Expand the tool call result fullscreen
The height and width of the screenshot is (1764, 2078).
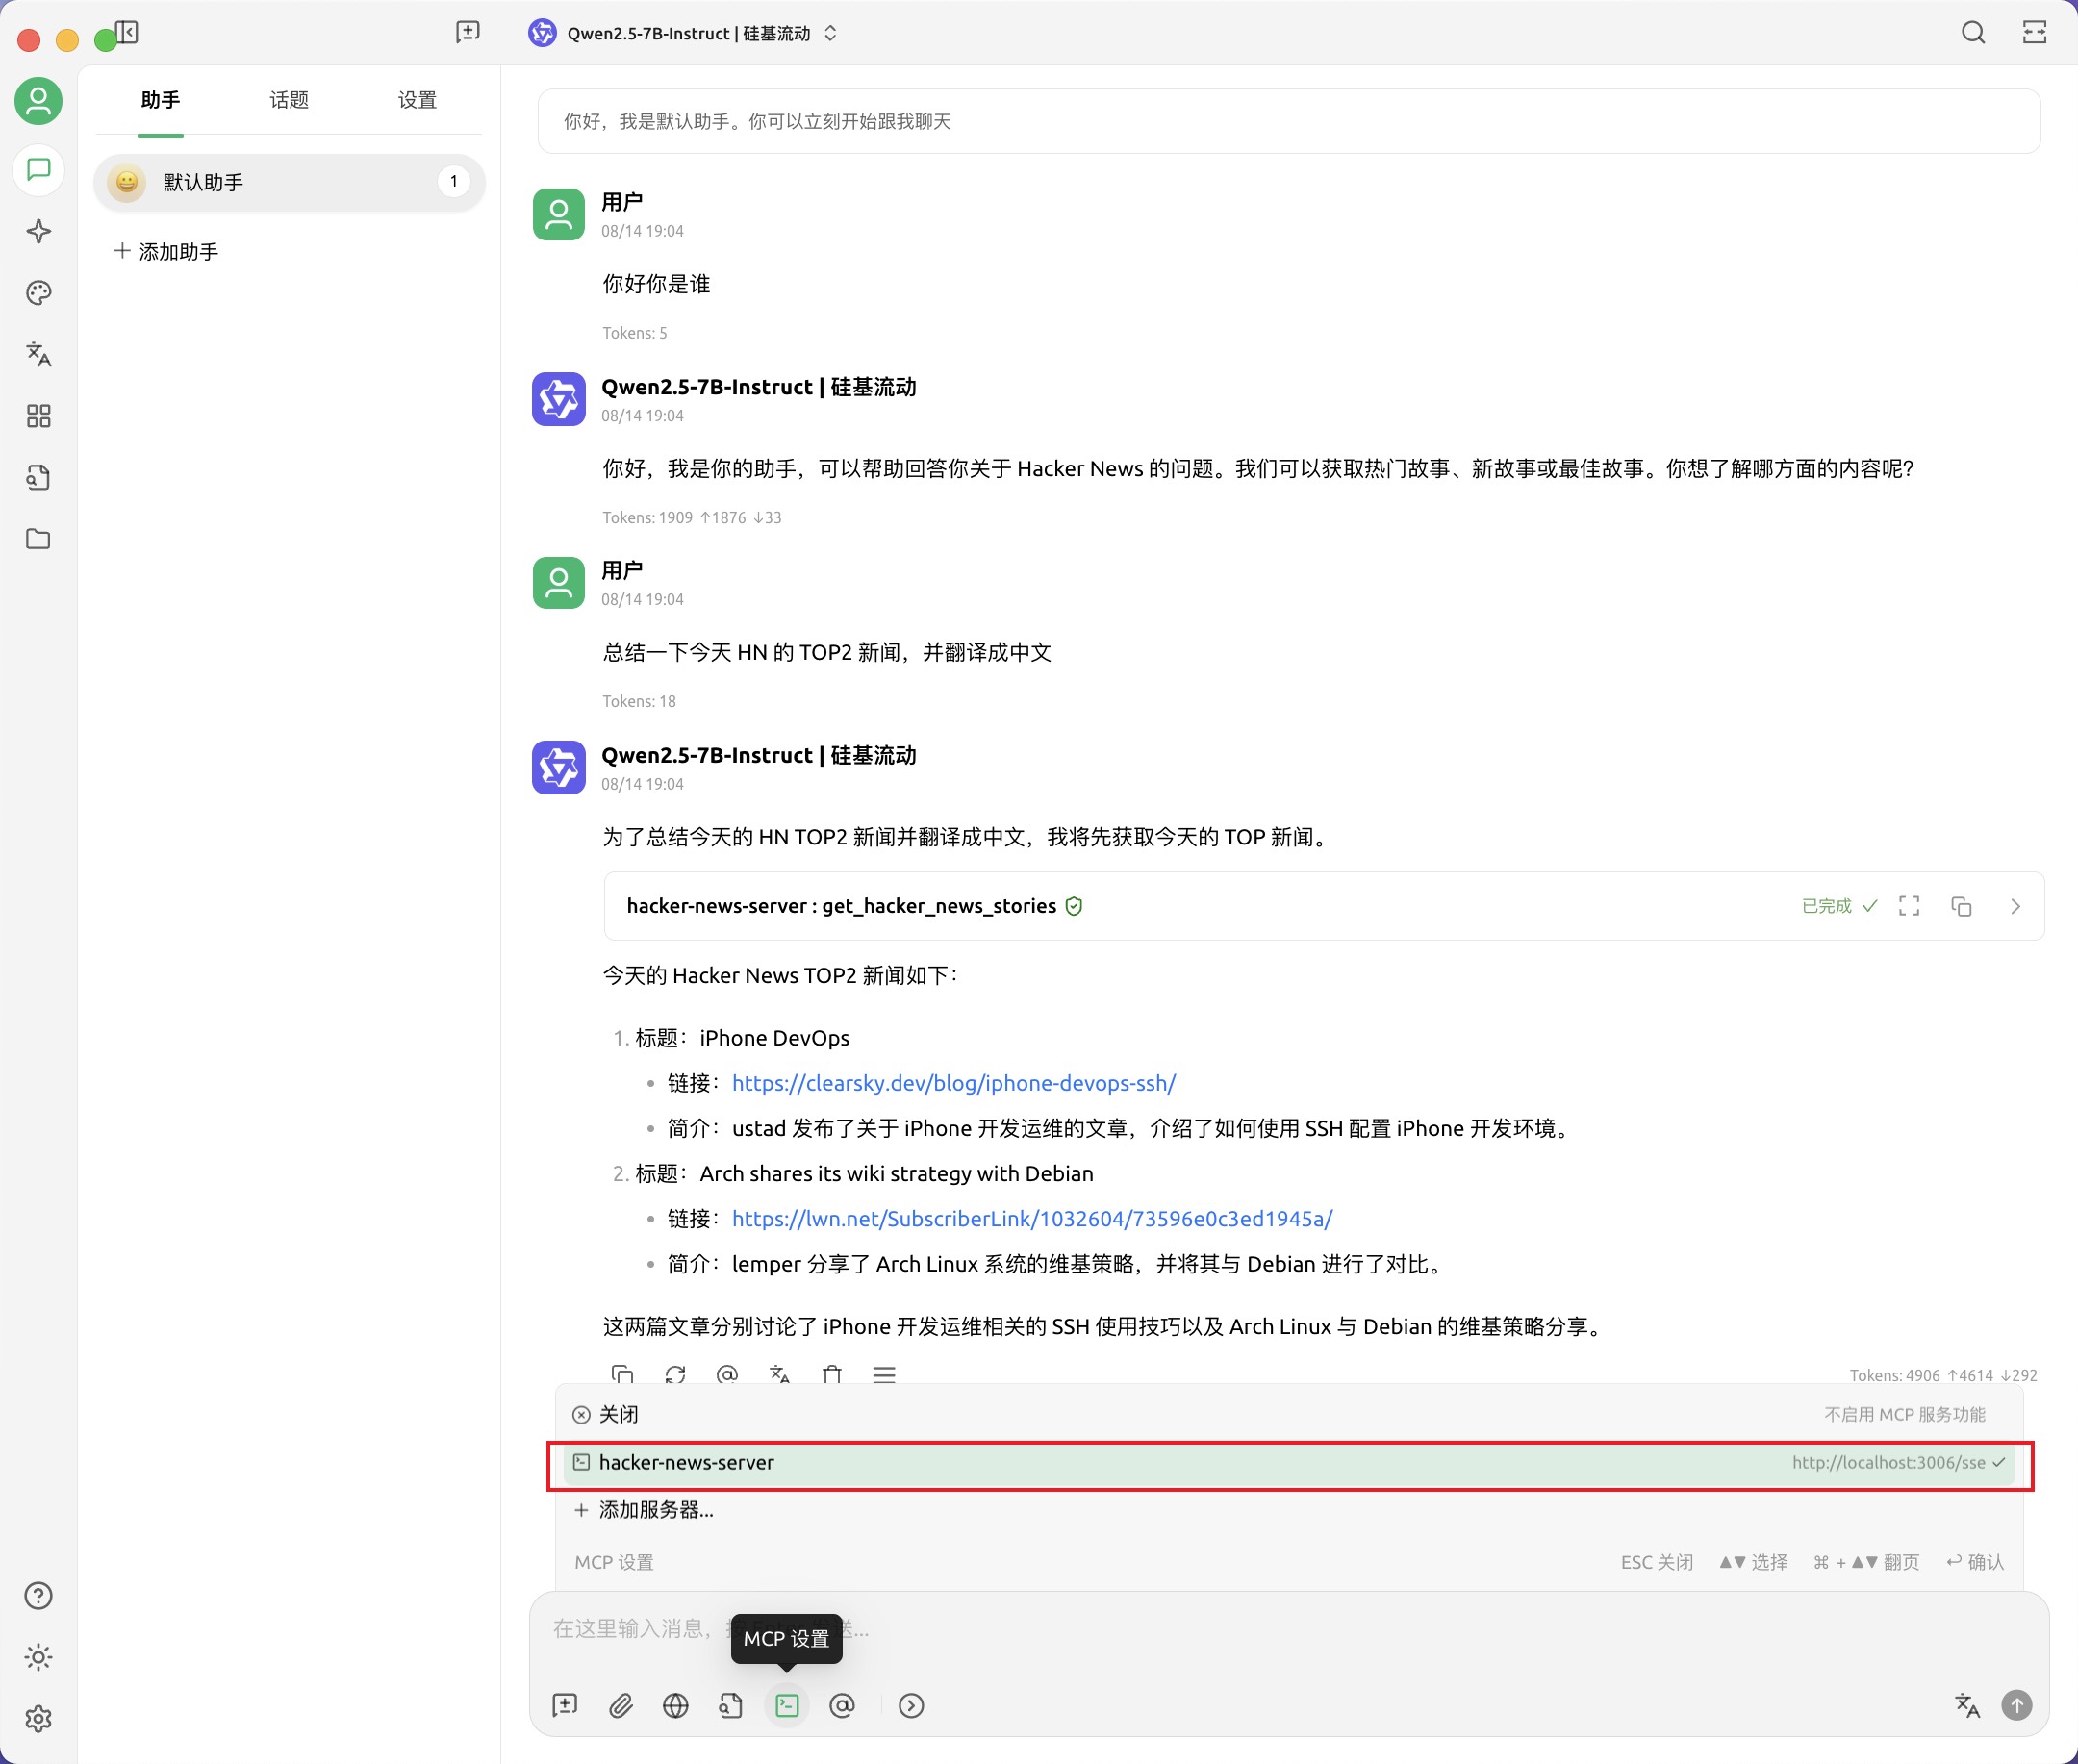1909,906
